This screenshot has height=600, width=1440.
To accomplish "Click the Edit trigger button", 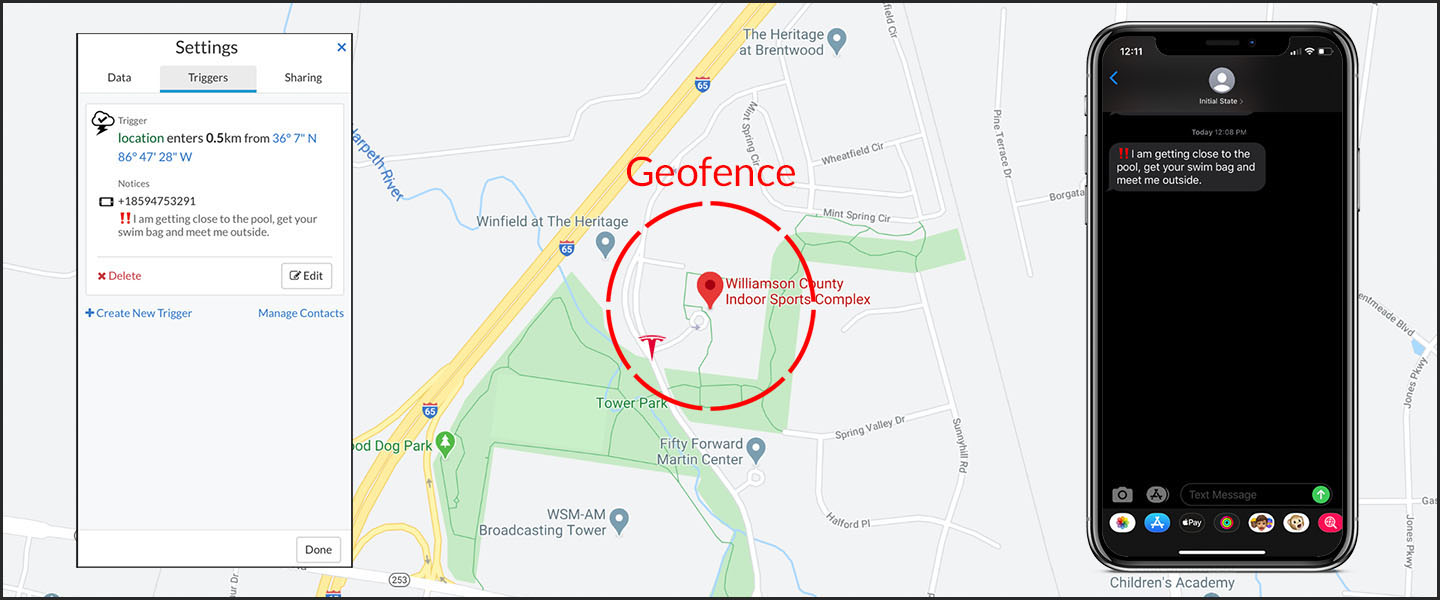I will pyautogui.click(x=307, y=276).
